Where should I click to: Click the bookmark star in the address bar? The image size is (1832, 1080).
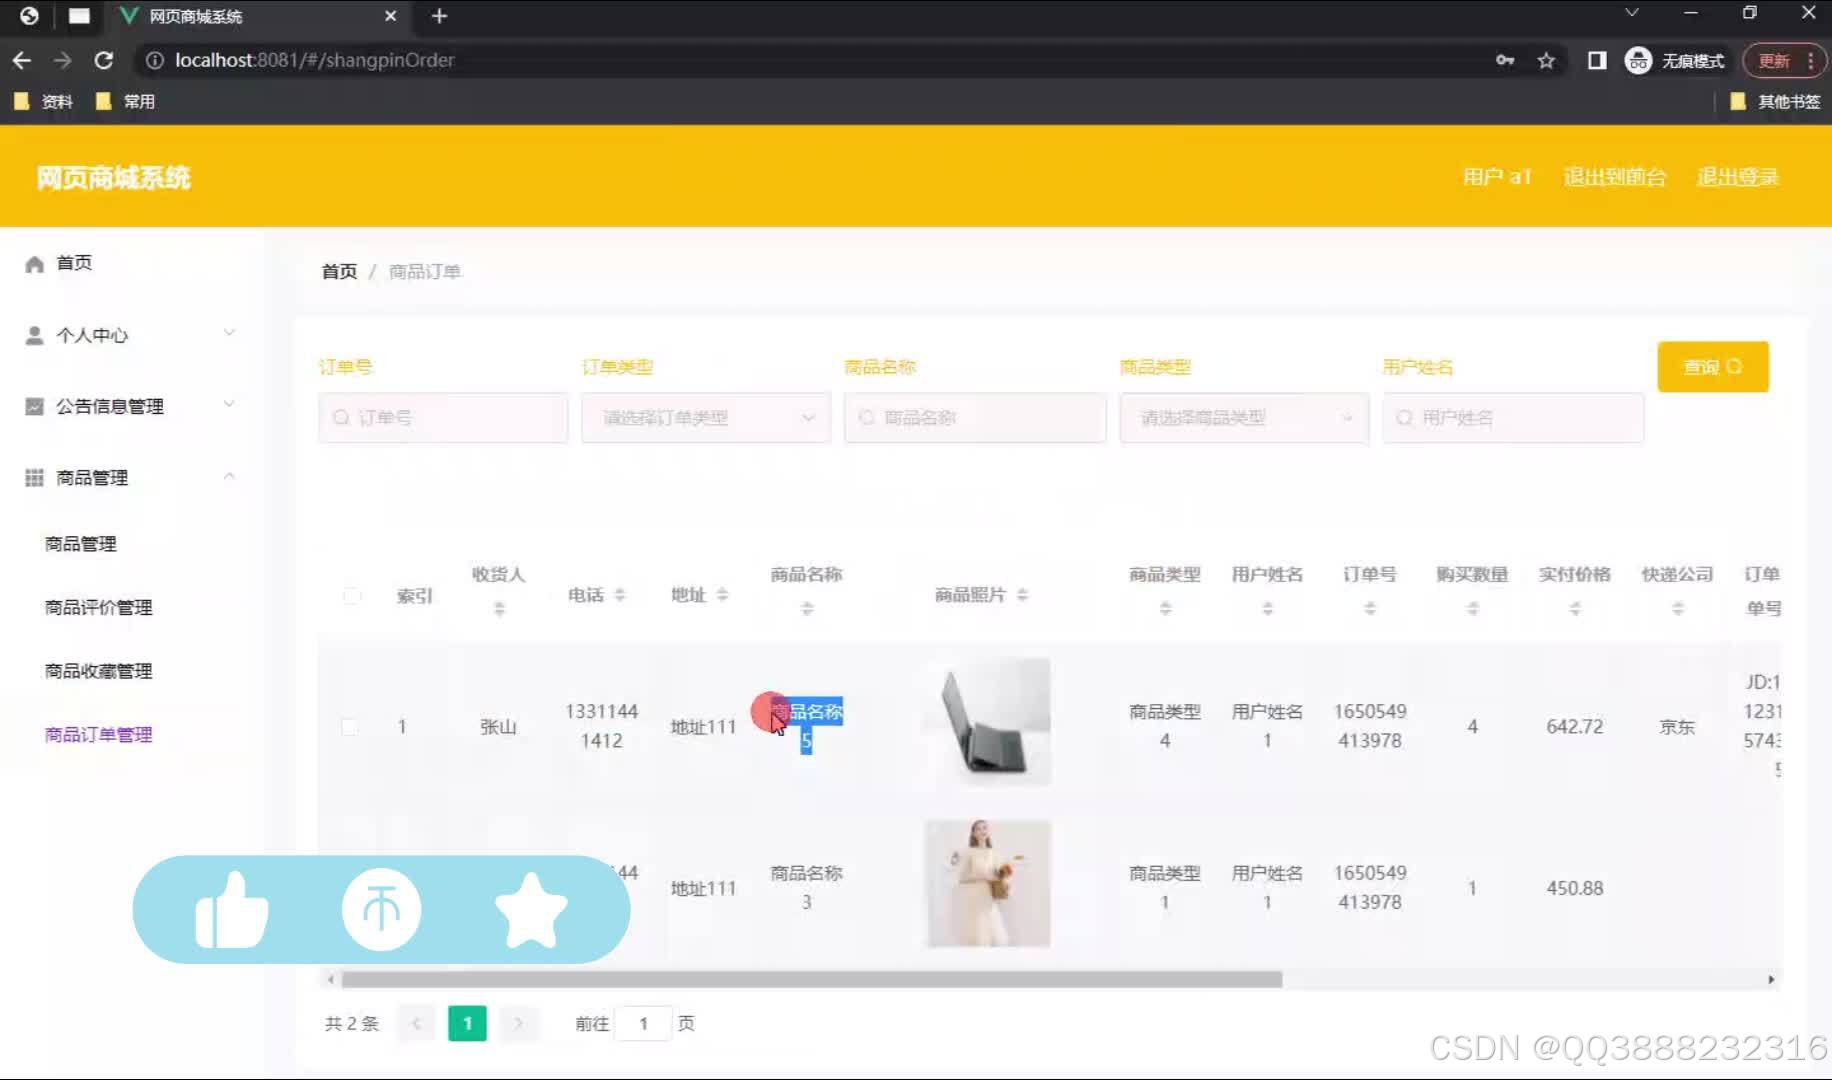(x=1546, y=61)
